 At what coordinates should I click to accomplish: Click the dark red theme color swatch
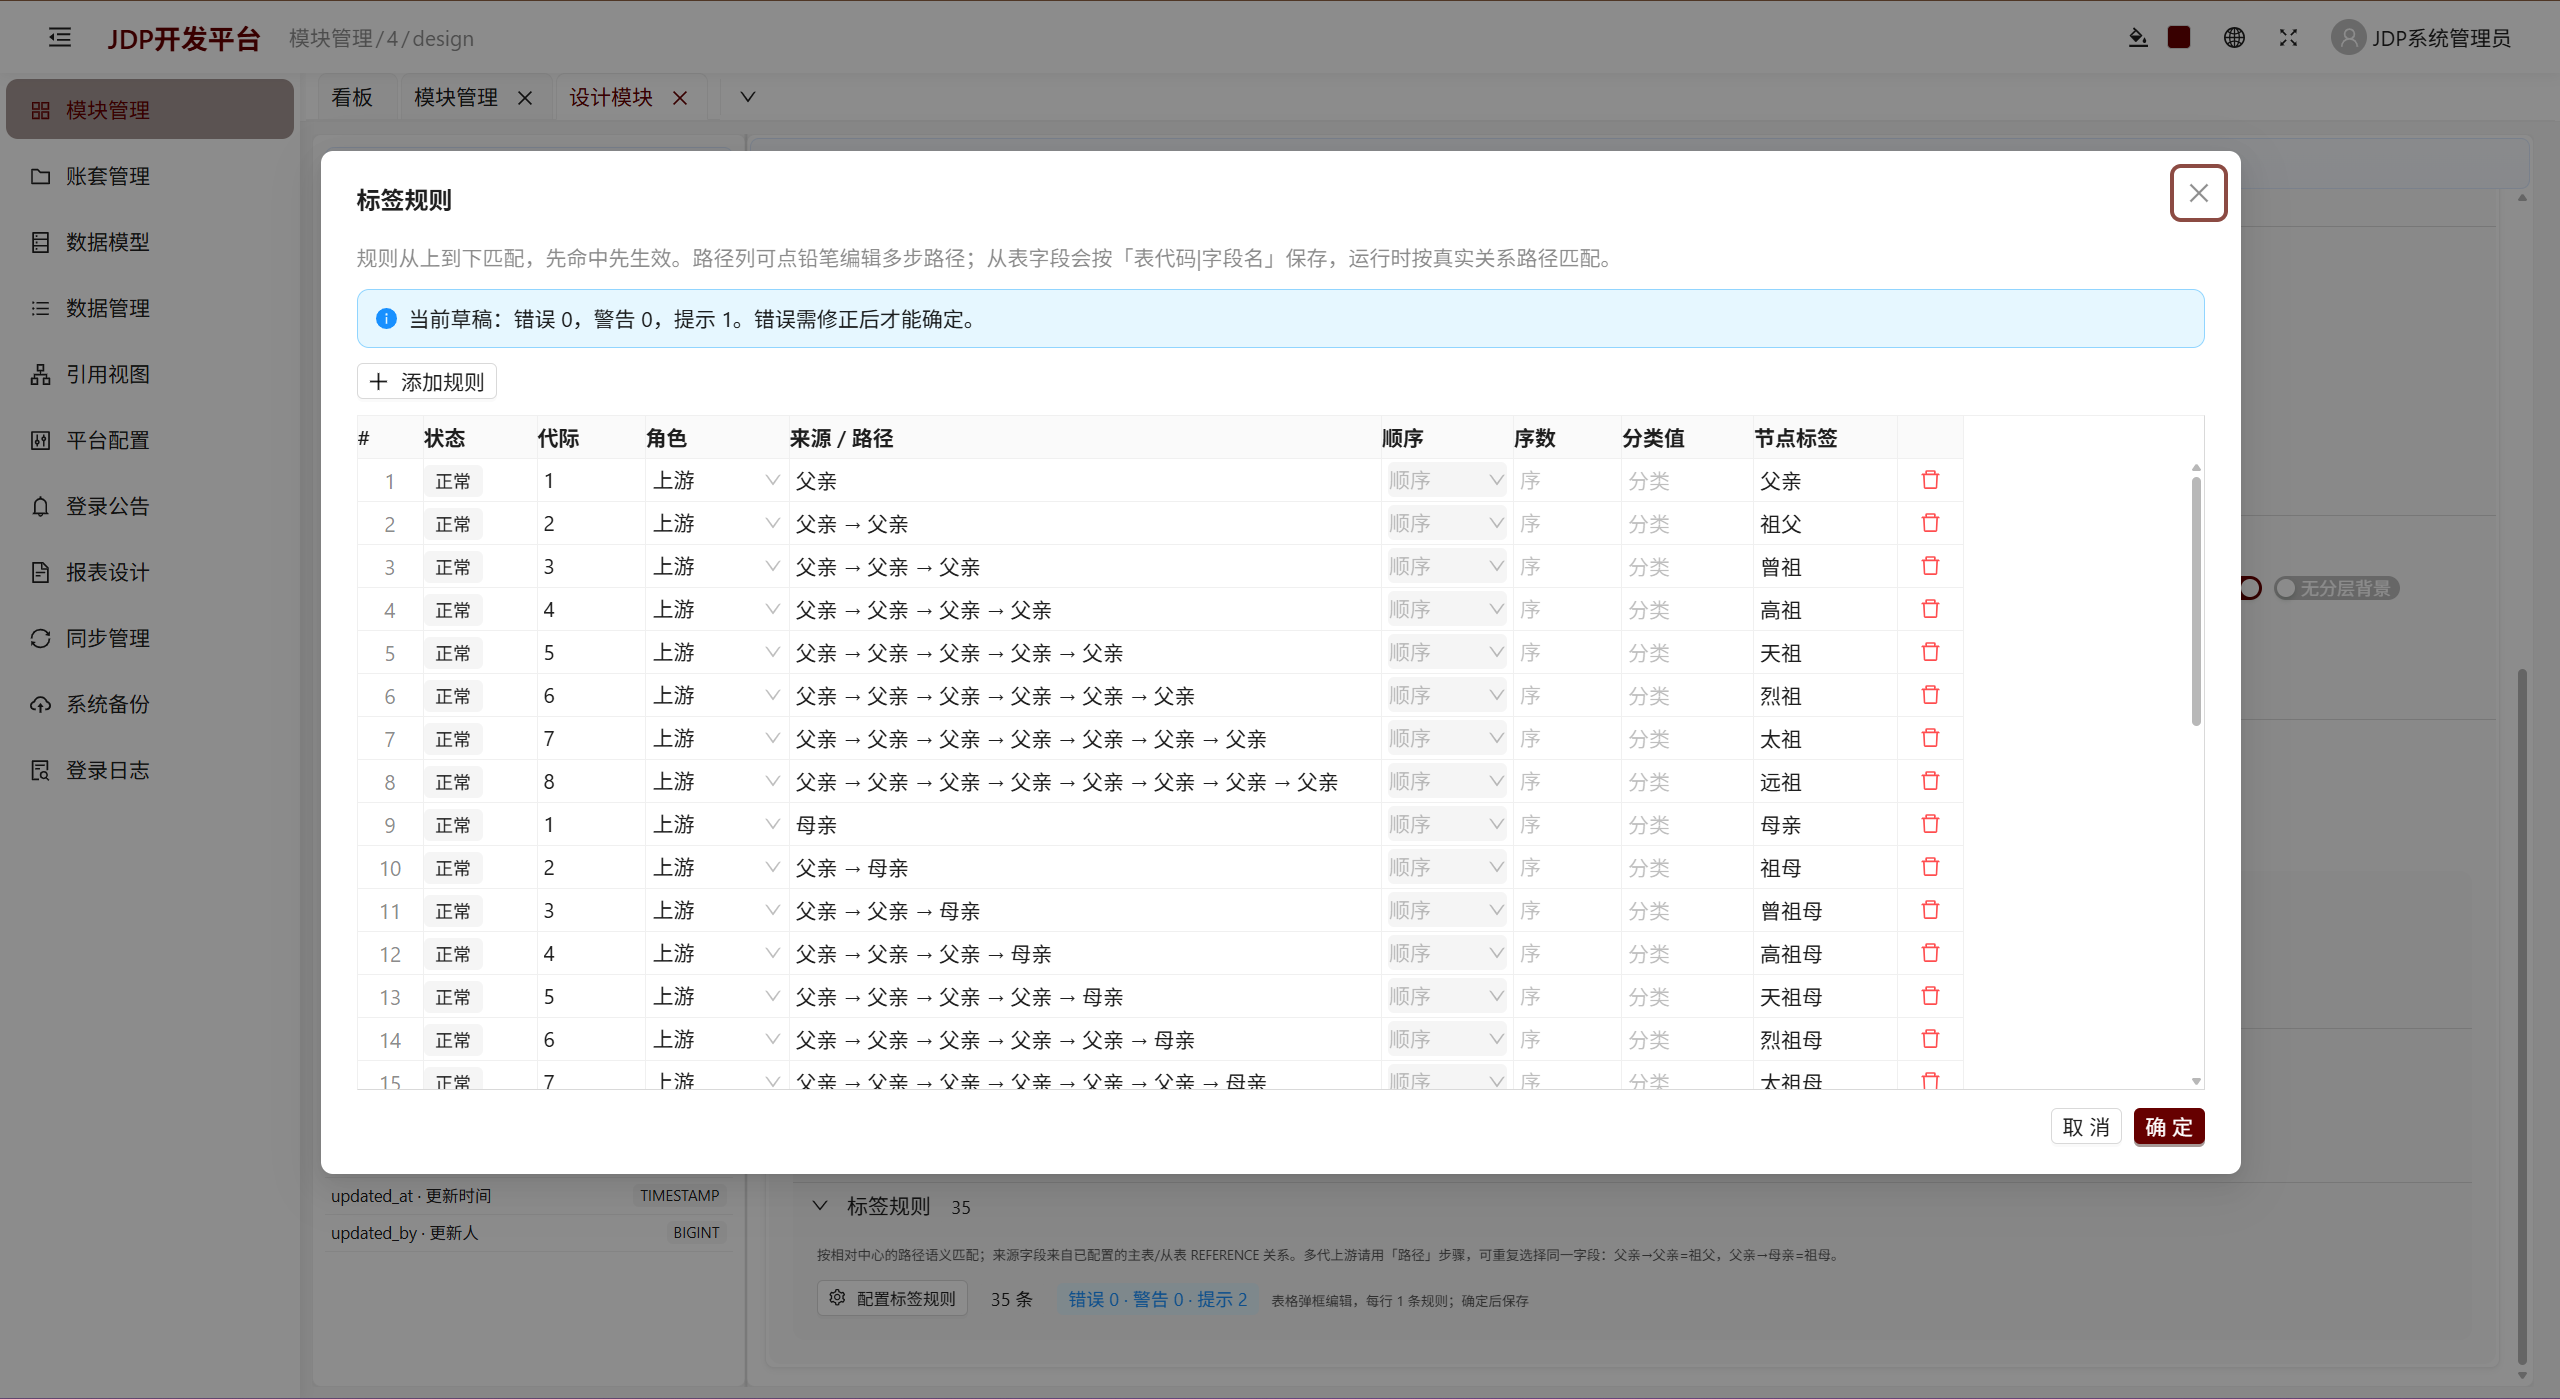2179,38
